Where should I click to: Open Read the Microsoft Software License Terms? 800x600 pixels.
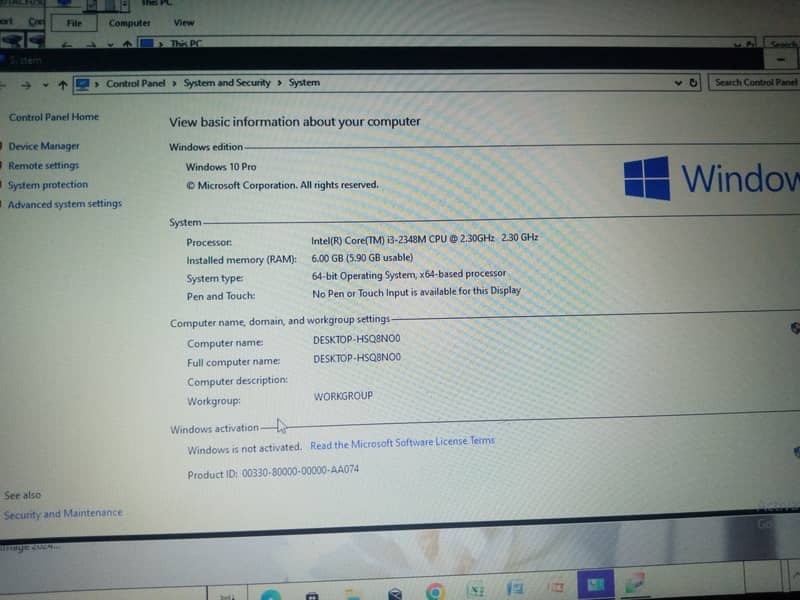pos(402,443)
